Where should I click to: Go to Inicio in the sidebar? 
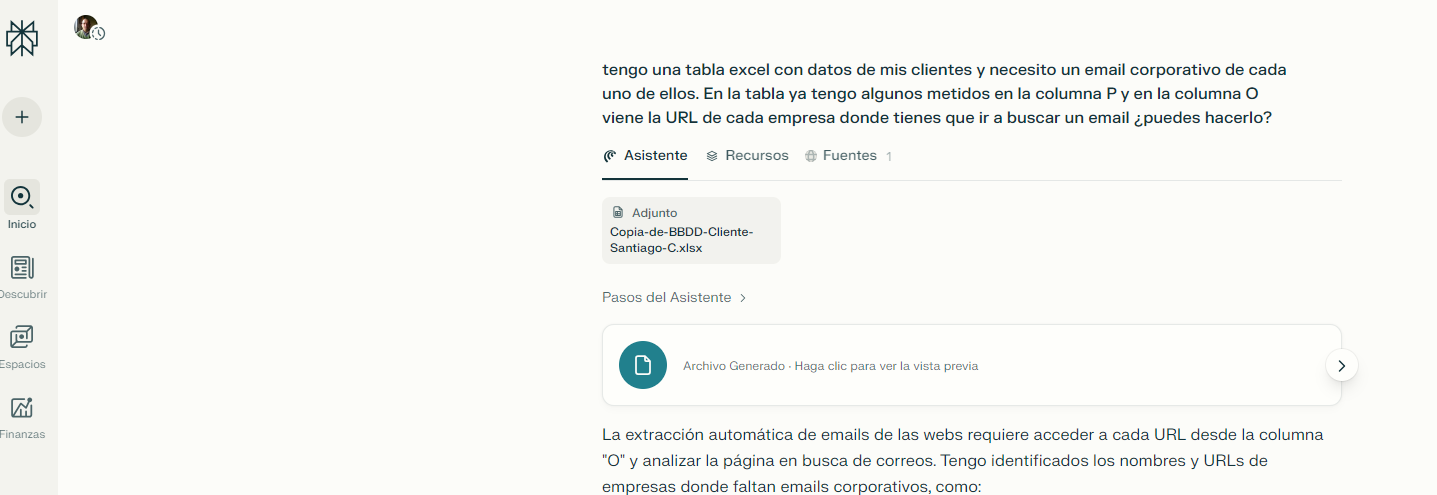coord(22,205)
